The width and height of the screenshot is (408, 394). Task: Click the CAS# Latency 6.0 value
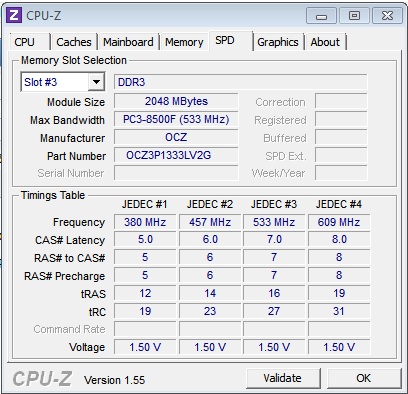(x=210, y=239)
